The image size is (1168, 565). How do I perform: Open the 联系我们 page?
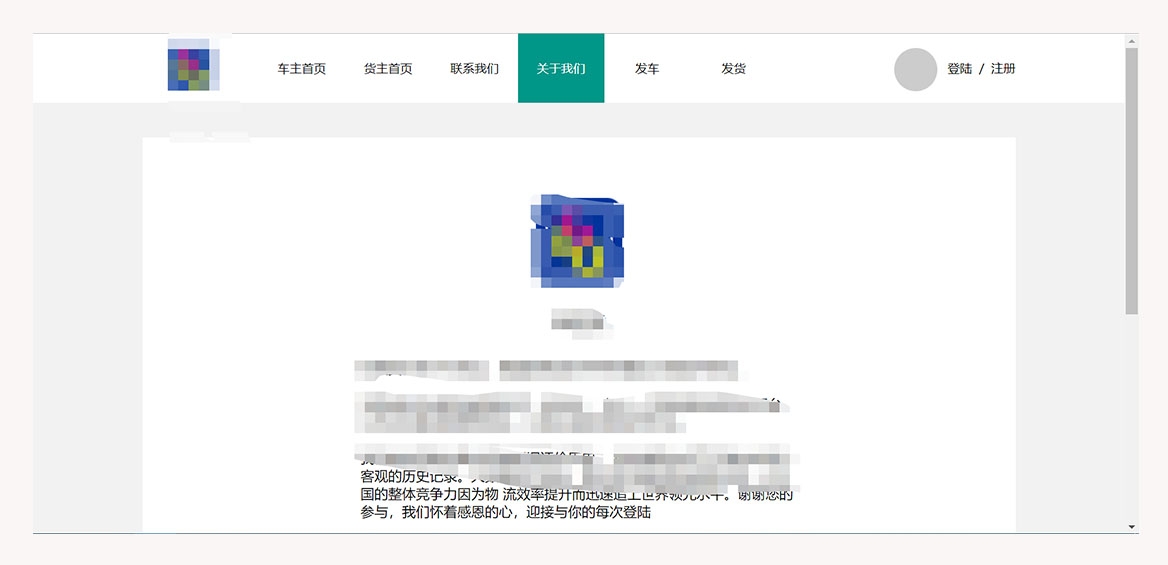pos(474,69)
